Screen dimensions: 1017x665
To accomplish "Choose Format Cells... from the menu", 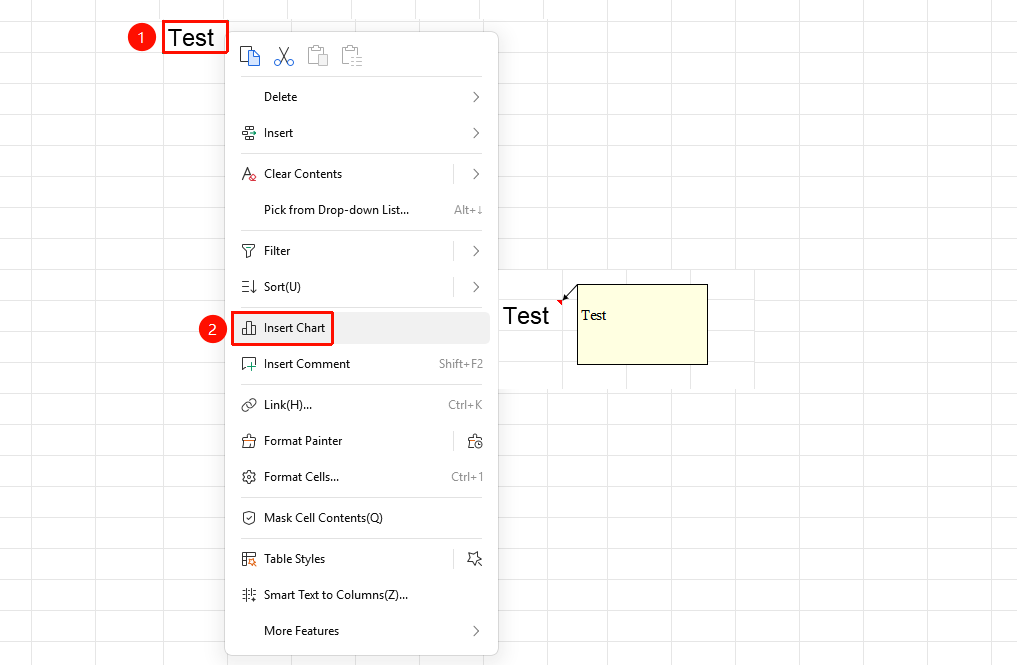I will coord(361,477).
